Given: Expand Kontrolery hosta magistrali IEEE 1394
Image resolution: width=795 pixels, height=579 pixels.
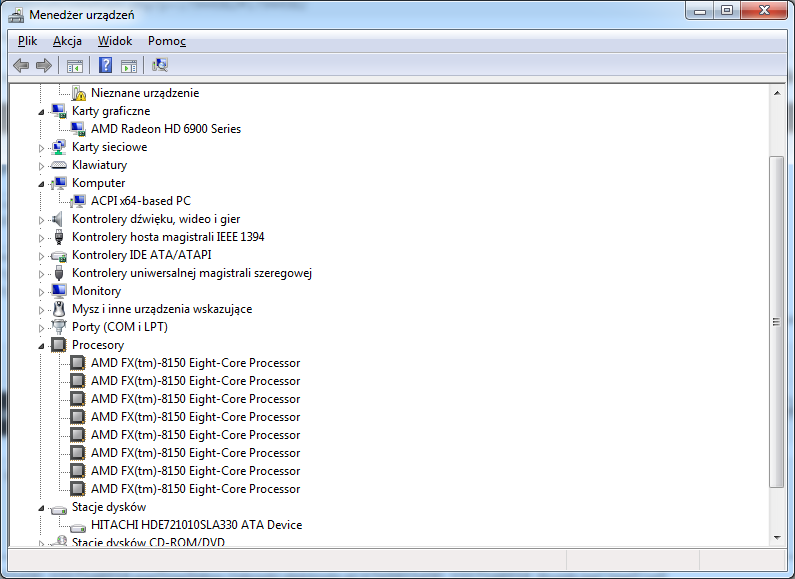Looking at the screenshot, I should [x=42, y=238].
